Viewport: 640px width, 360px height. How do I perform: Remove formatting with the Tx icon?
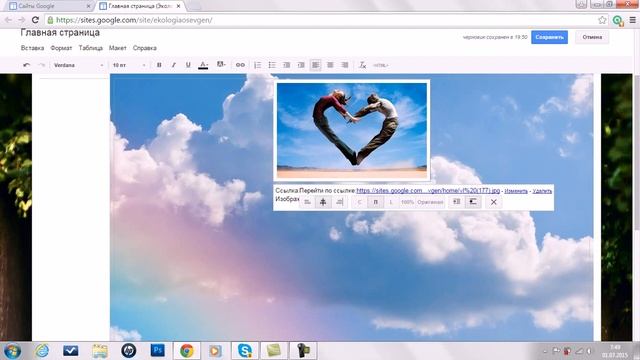[362, 65]
